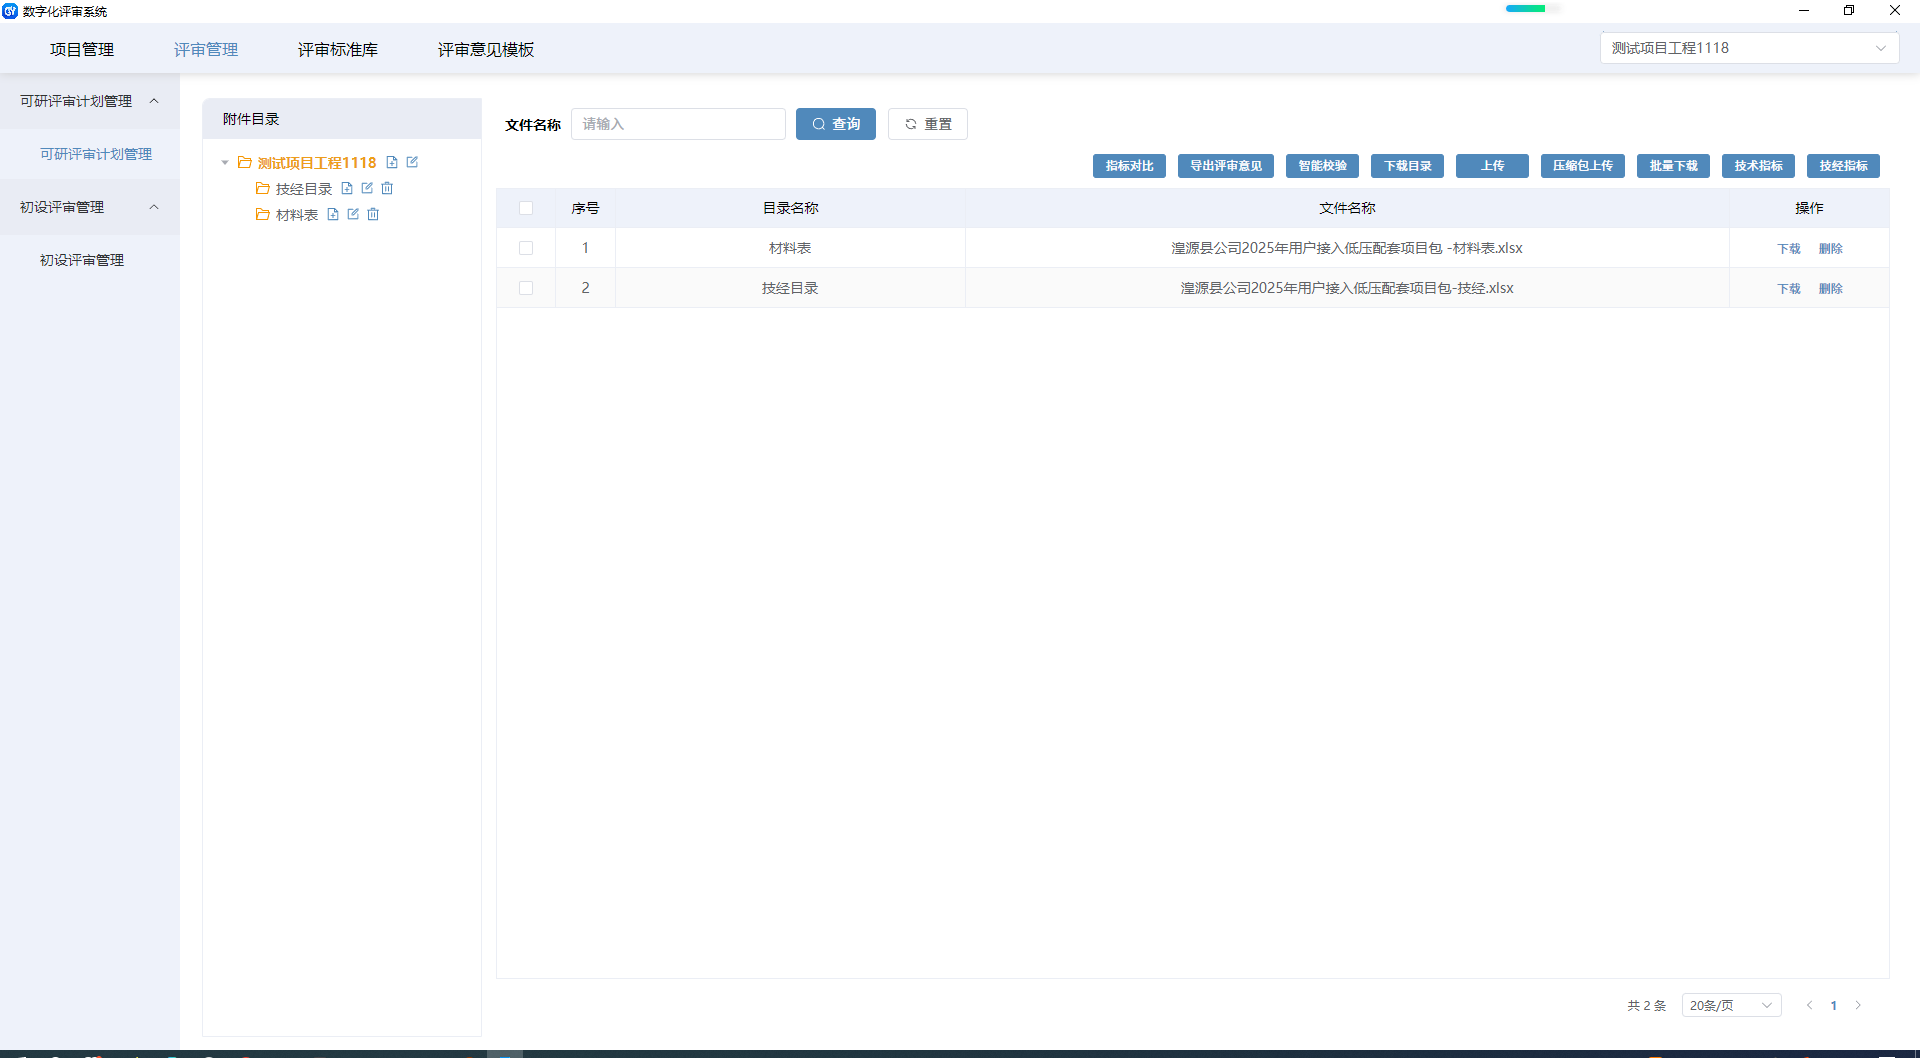Select 材料表 tree folder label
Screen dimensions: 1920x1058
[x=297, y=215]
